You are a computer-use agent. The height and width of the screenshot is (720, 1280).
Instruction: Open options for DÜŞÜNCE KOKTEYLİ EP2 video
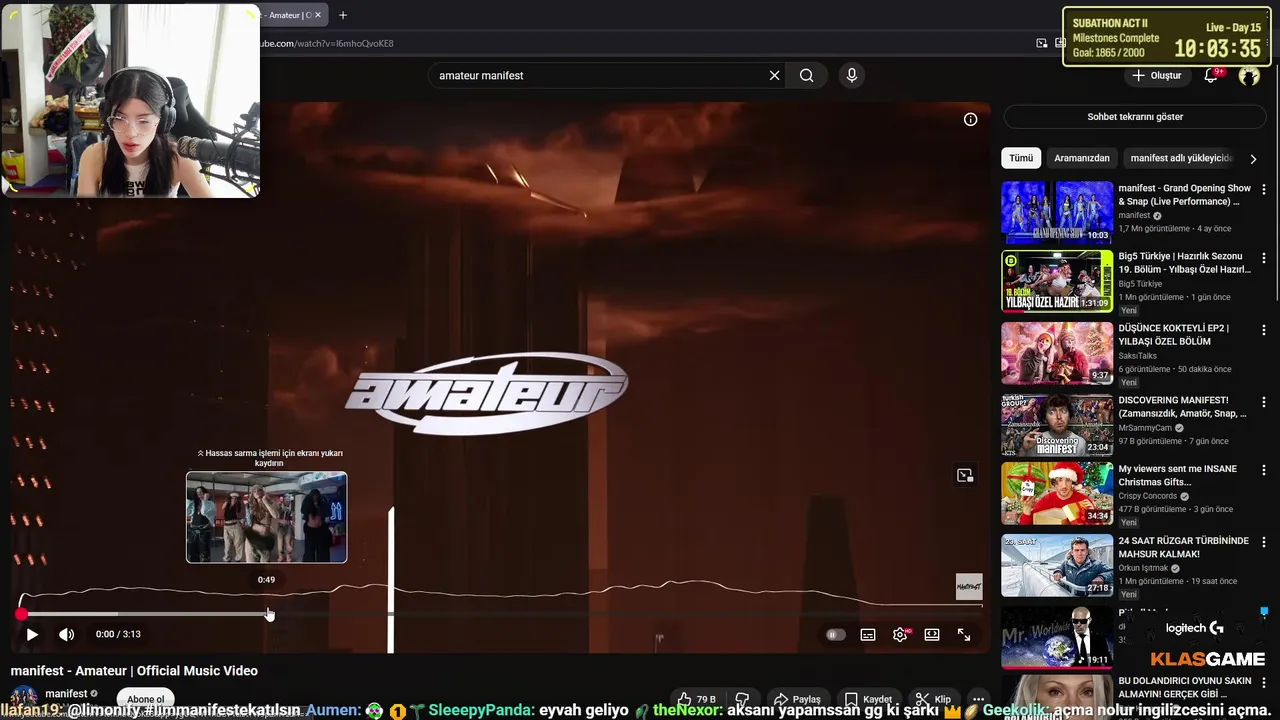point(1263,329)
